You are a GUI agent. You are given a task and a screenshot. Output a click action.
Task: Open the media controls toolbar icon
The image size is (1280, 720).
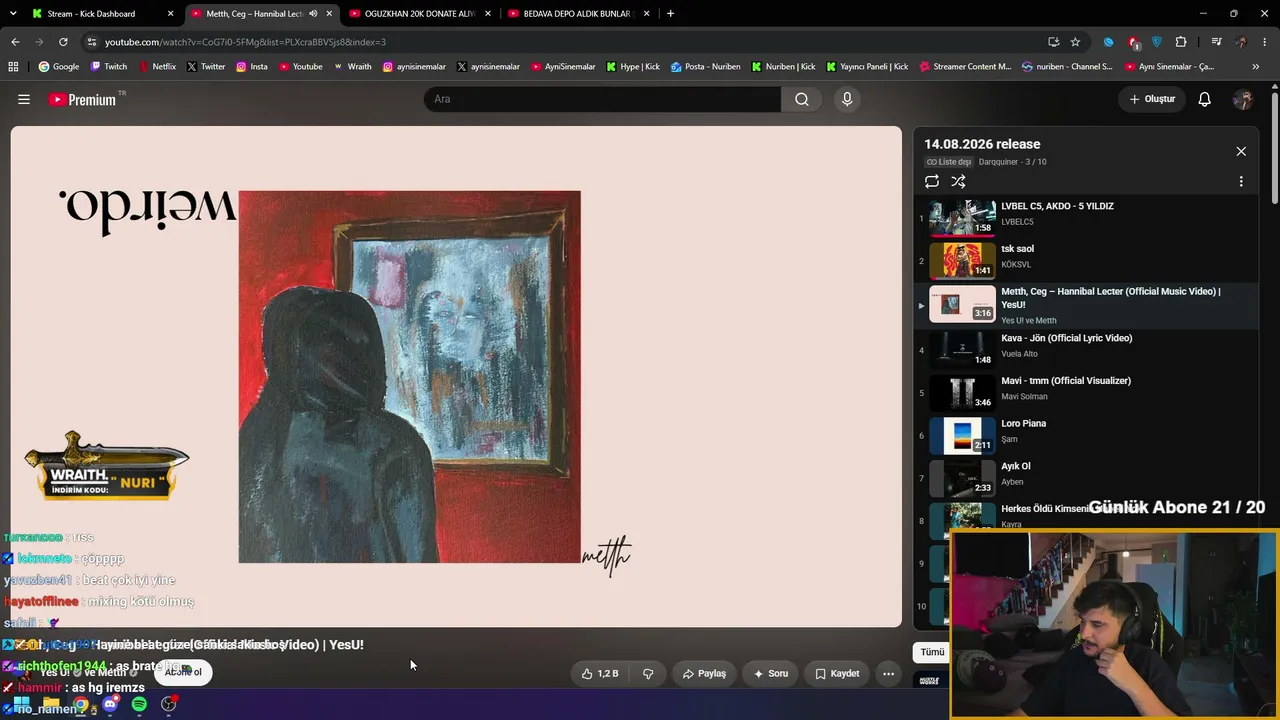1216,42
